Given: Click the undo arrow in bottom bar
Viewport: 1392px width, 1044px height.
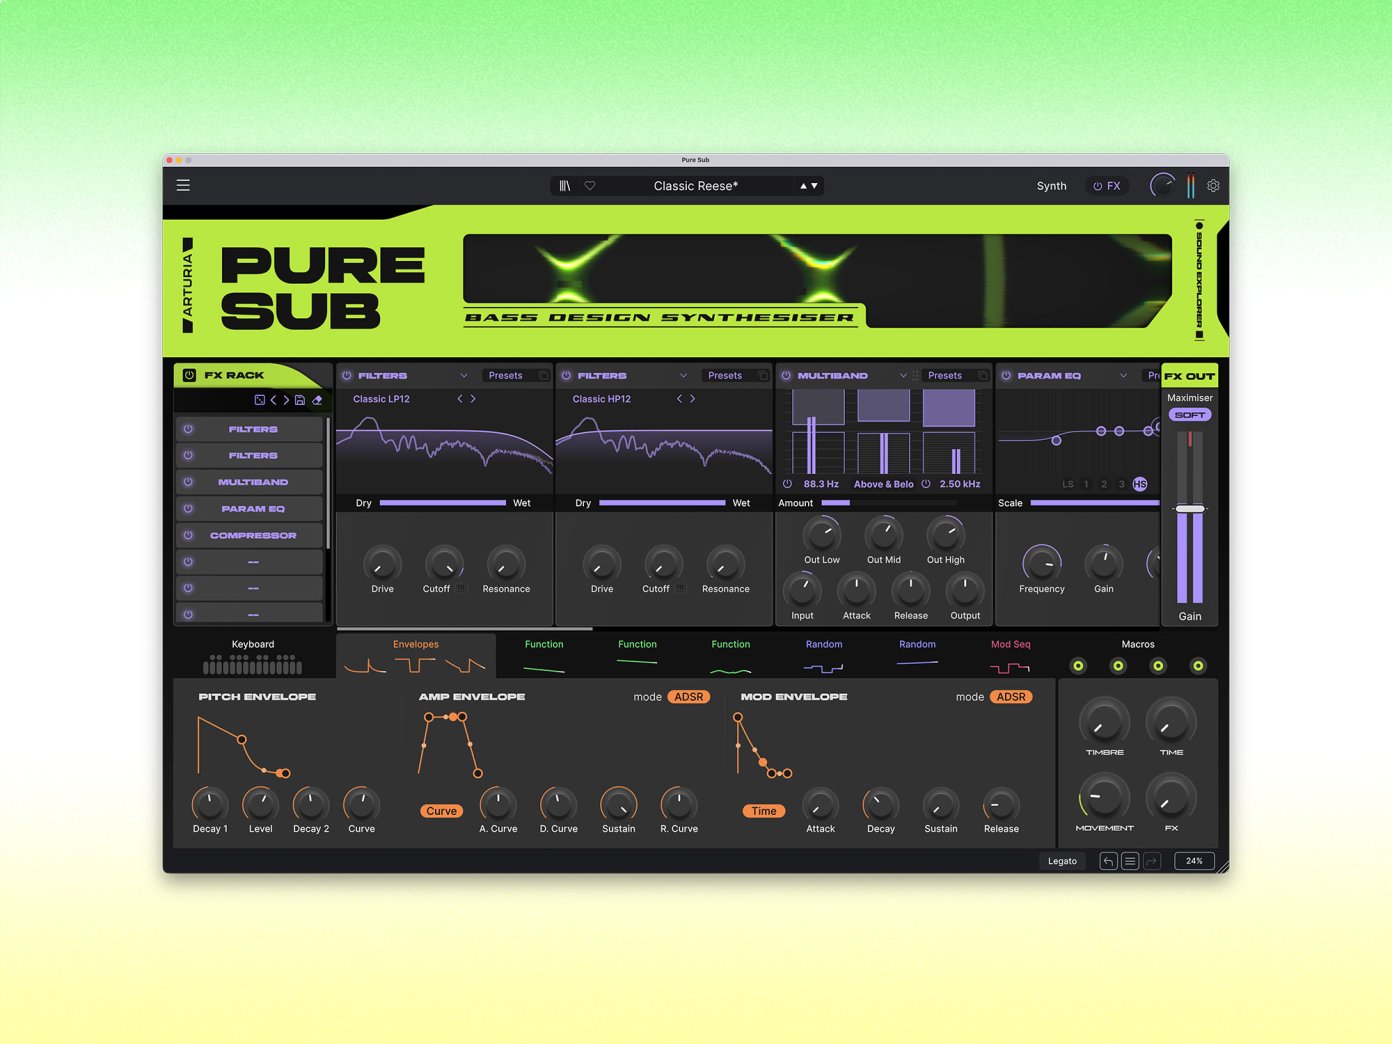Looking at the screenshot, I should click(1108, 861).
